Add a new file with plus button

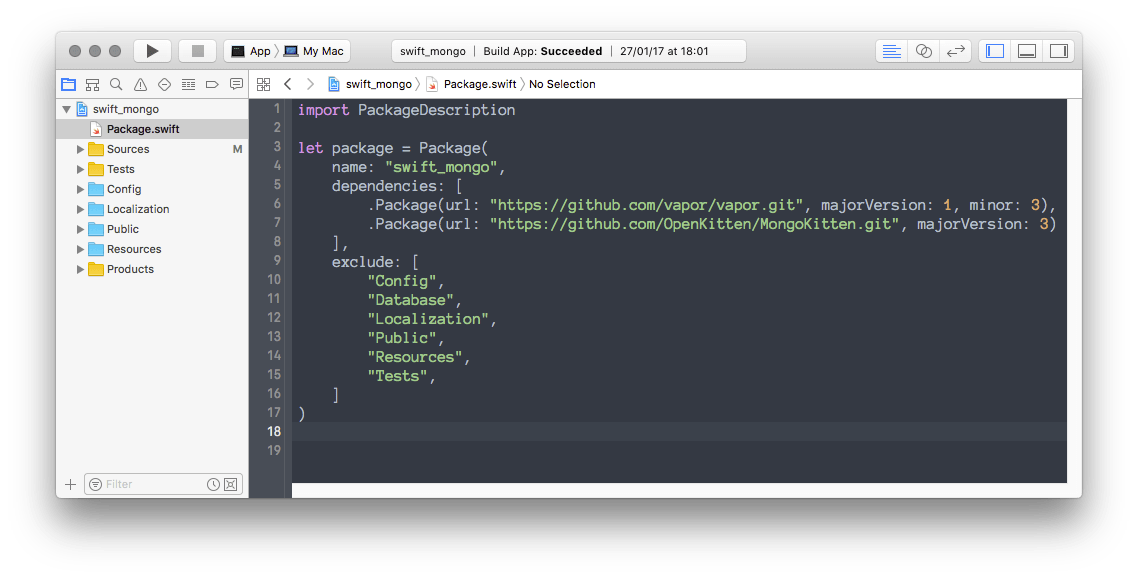point(70,484)
